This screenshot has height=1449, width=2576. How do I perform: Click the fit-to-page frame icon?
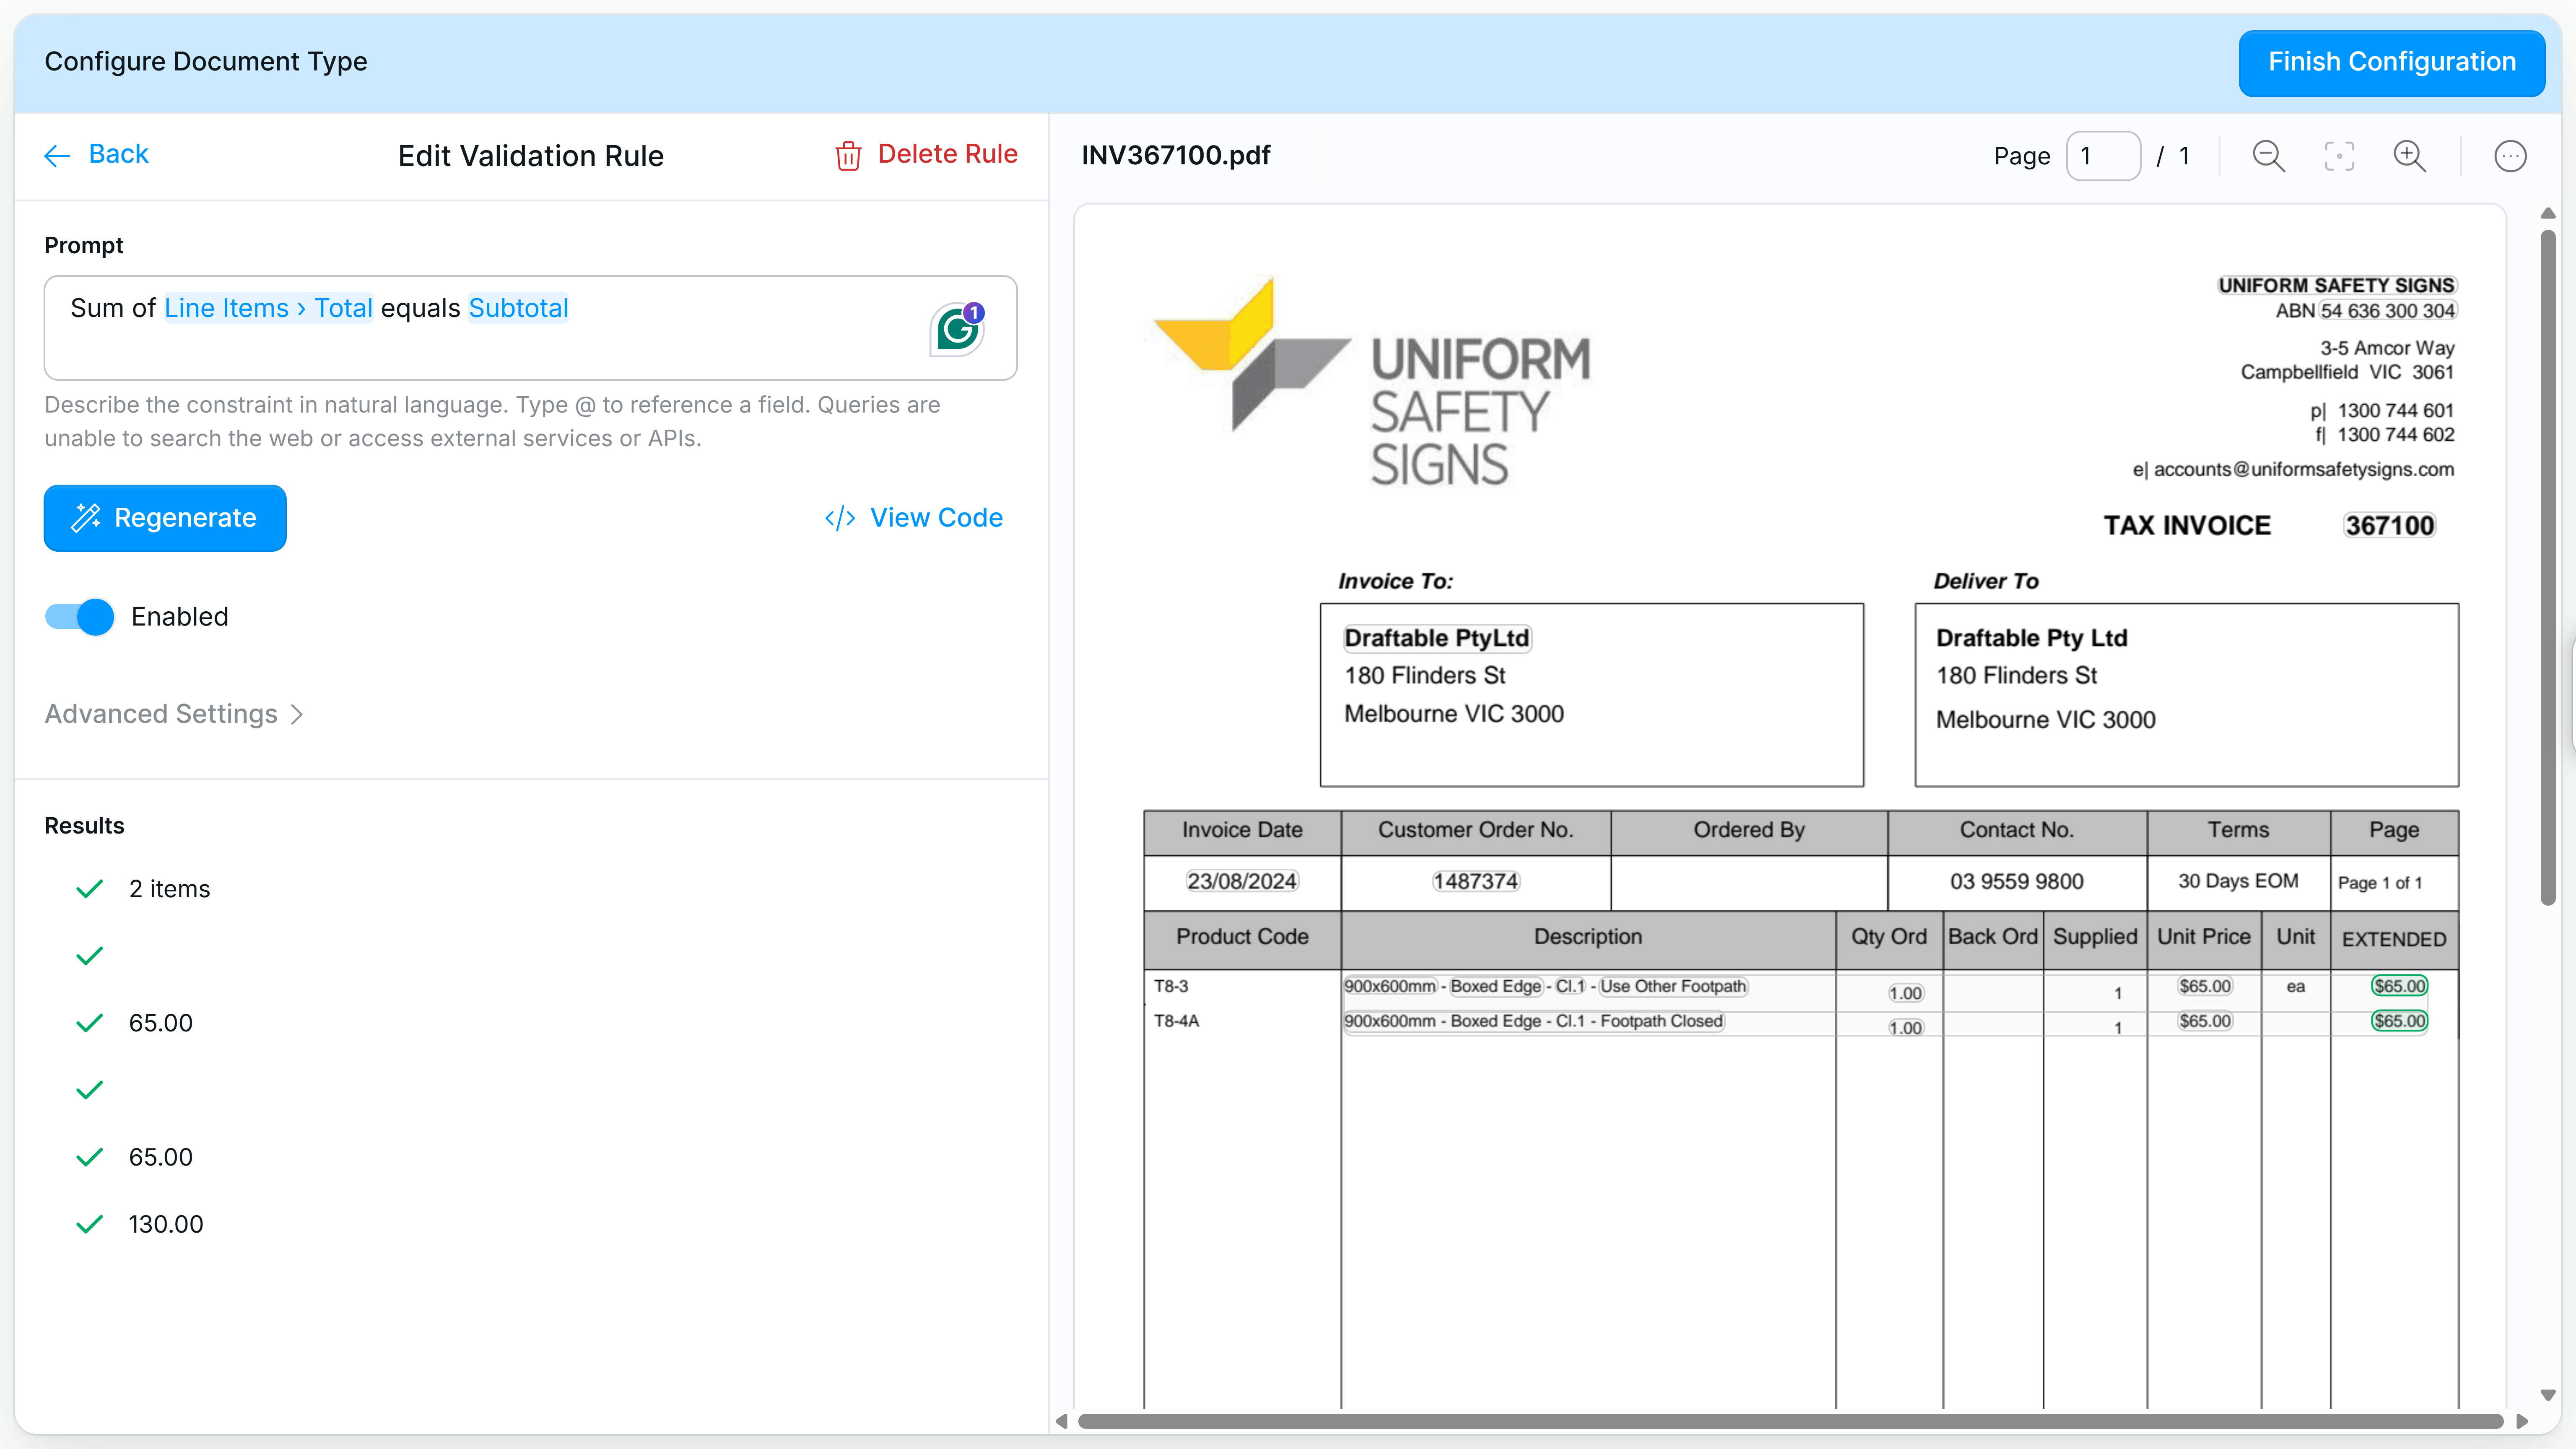coord(2339,156)
